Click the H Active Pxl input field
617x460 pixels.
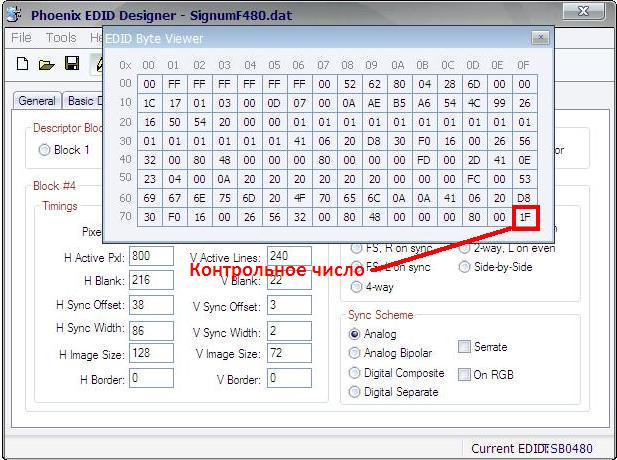coord(151,256)
